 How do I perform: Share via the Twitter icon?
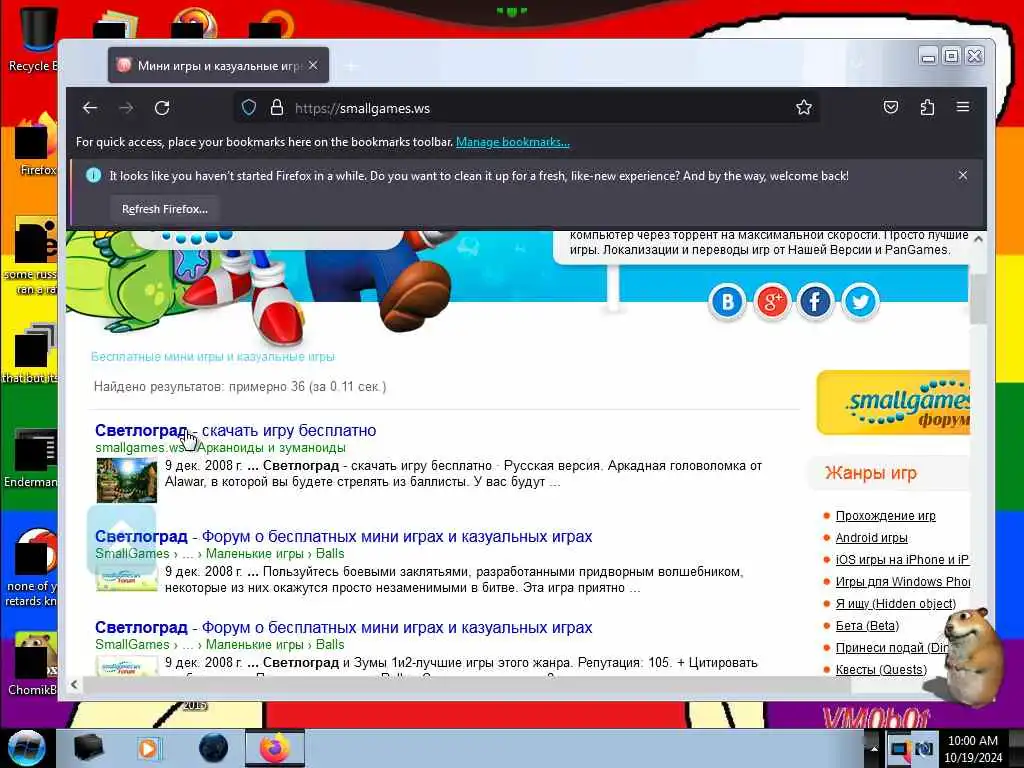[x=860, y=302]
